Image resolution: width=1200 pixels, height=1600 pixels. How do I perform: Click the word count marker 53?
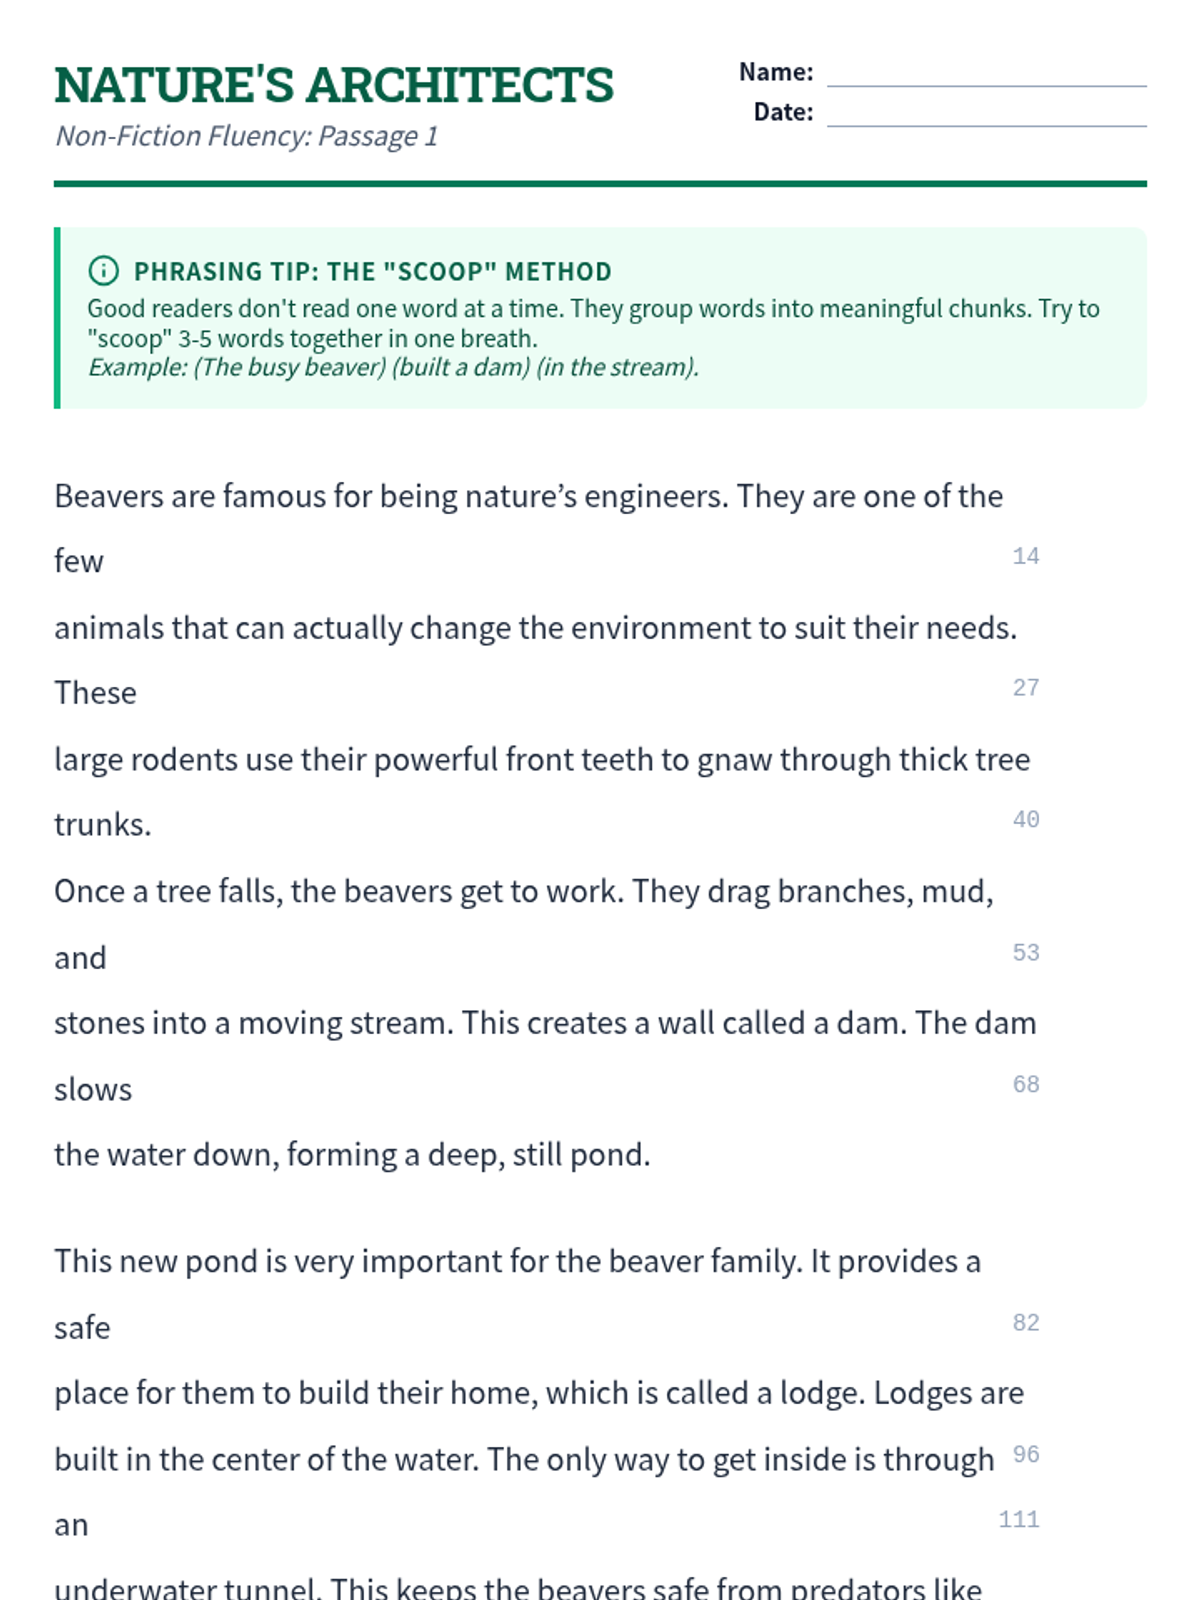point(1025,953)
